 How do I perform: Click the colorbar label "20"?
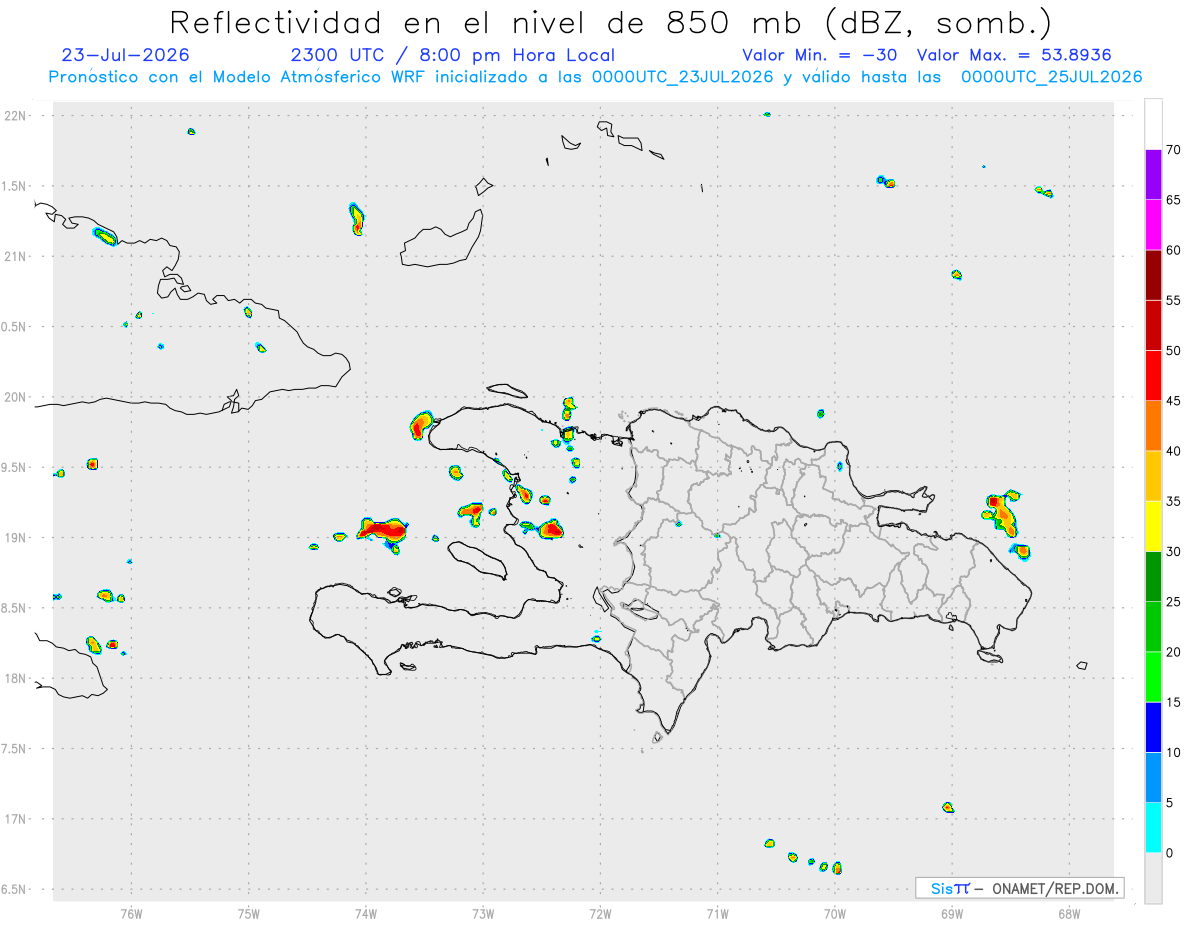pos(1173,652)
